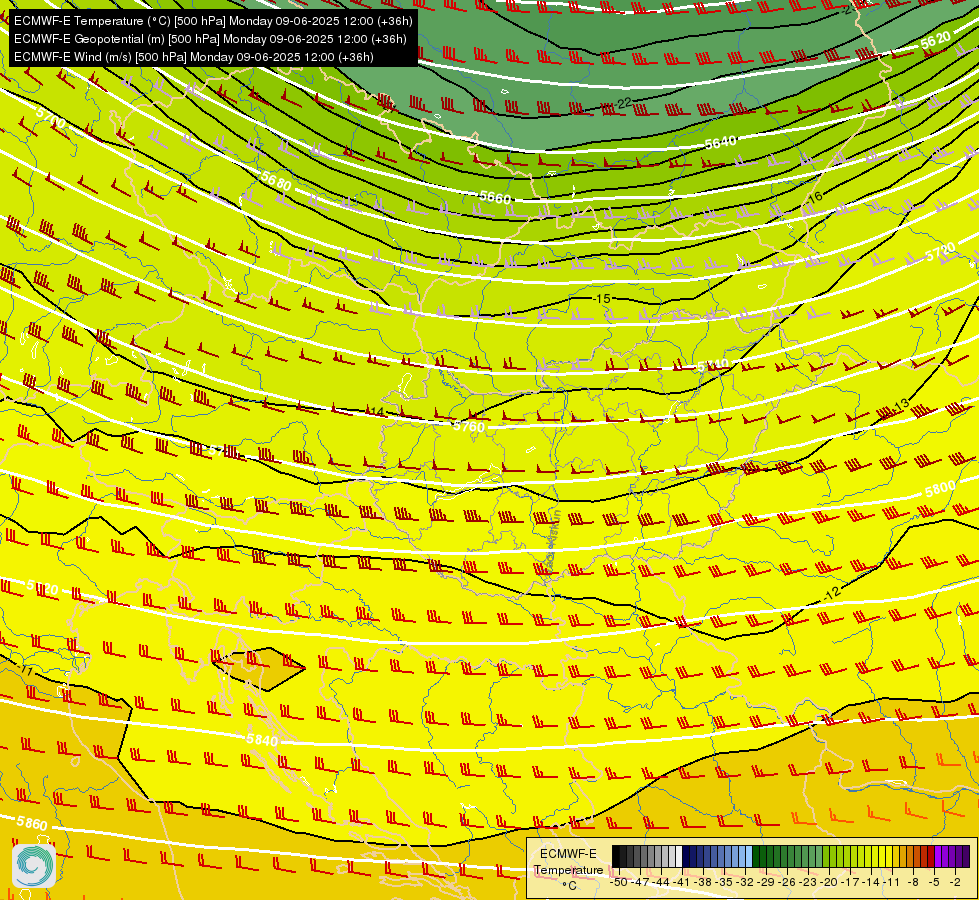Image resolution: width=979 pixels, height=900 pixels.
Task: Click the -2 value on the legend scale
Action: click(955, 882)
